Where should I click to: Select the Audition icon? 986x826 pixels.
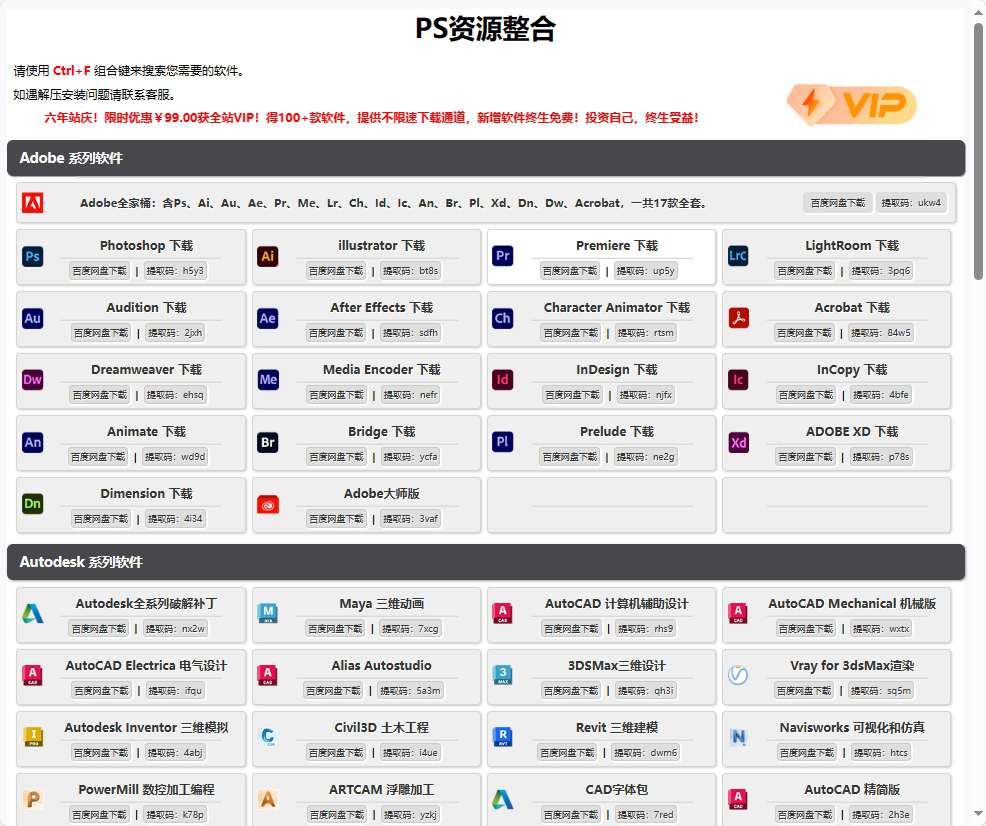33,318
